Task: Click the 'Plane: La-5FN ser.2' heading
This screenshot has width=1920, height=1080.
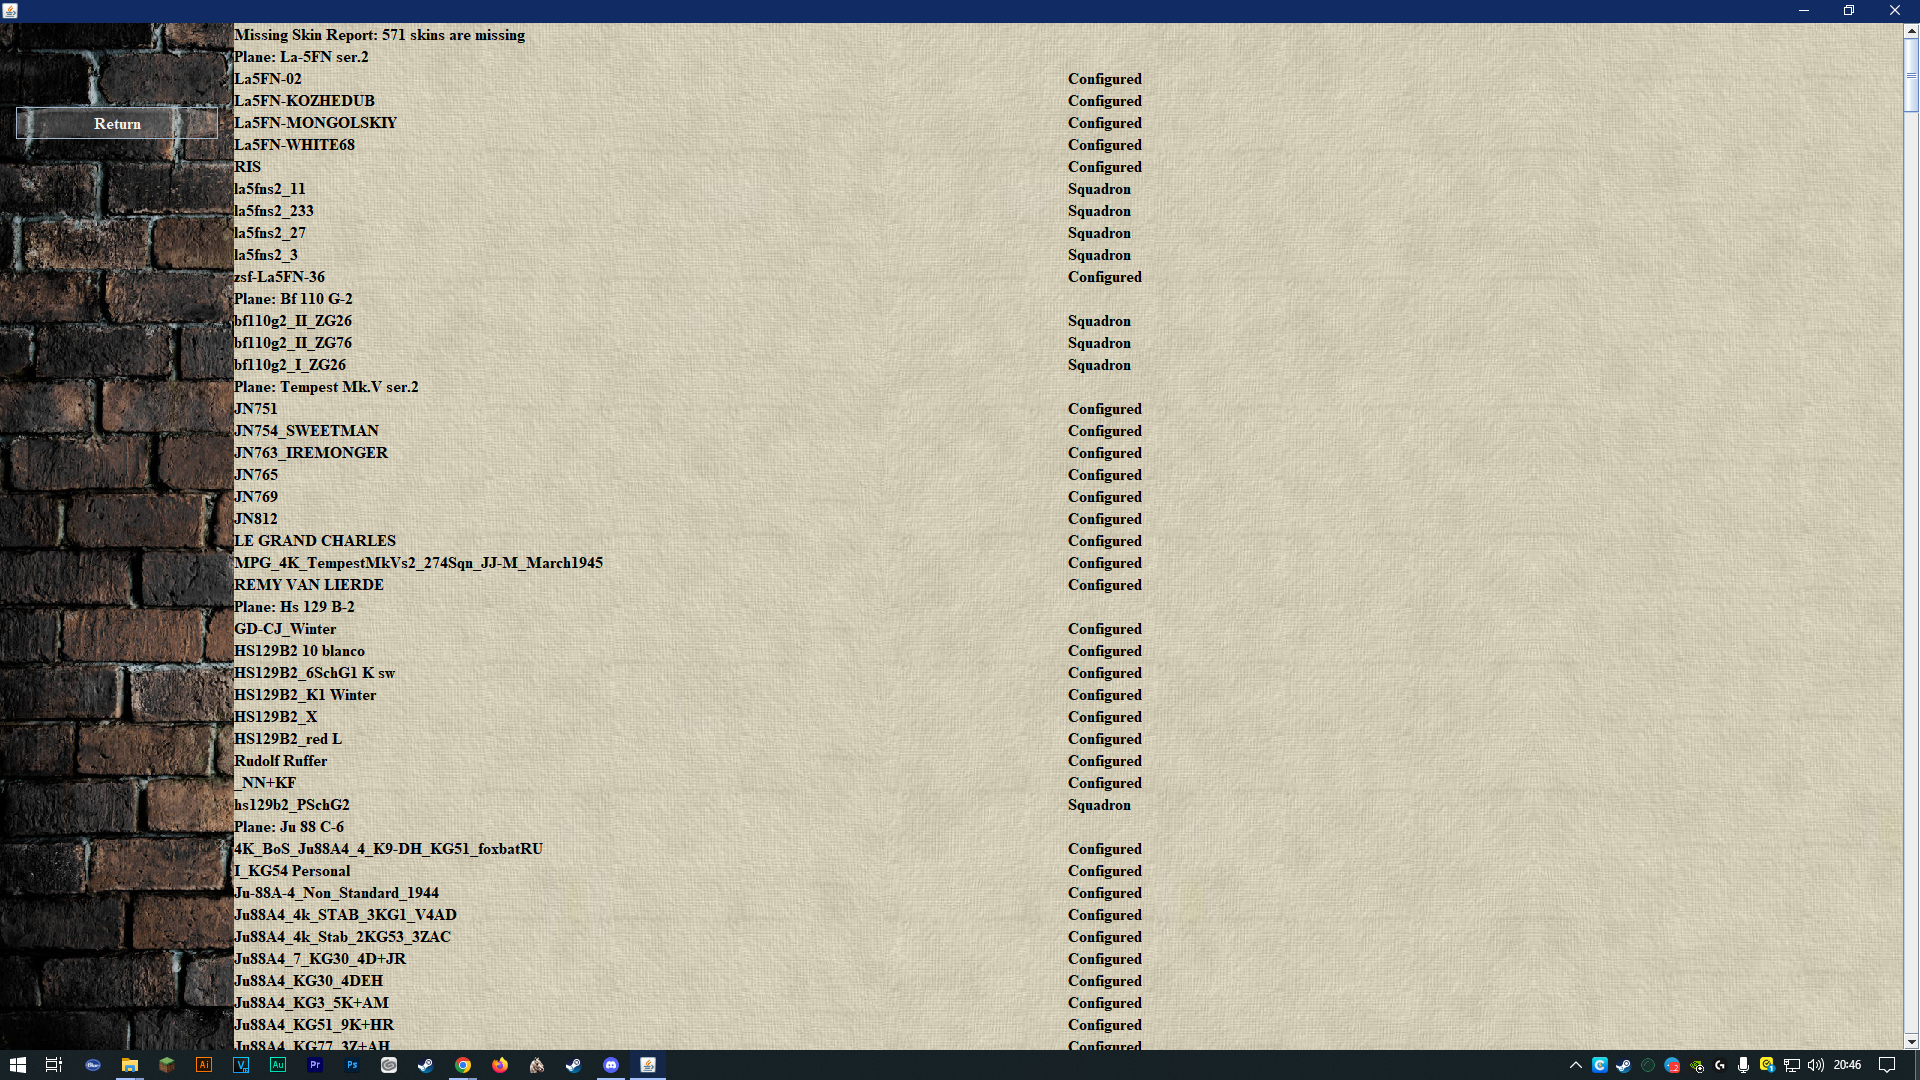Action: click(x=301, y=57)
